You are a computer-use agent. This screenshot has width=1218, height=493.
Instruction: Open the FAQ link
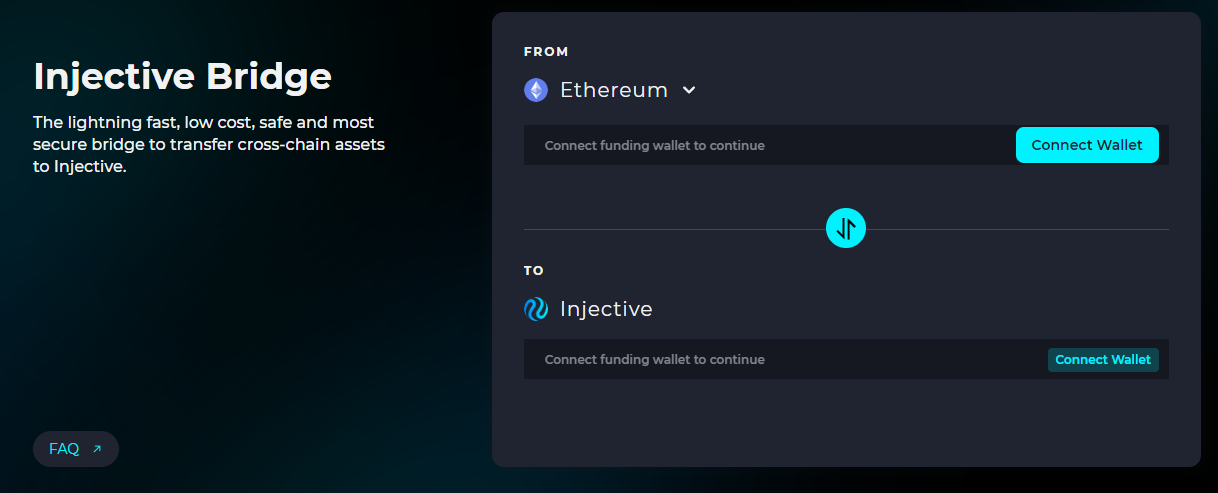click(x=76, y=449)
